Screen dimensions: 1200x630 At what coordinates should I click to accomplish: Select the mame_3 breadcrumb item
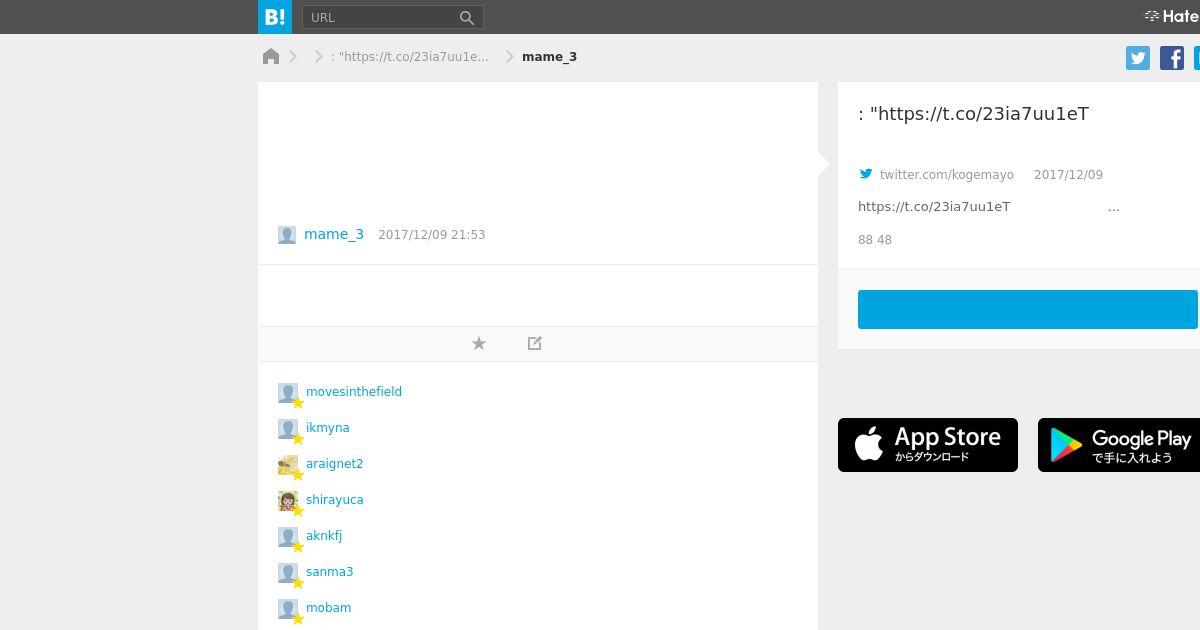(x=549, y=57)
